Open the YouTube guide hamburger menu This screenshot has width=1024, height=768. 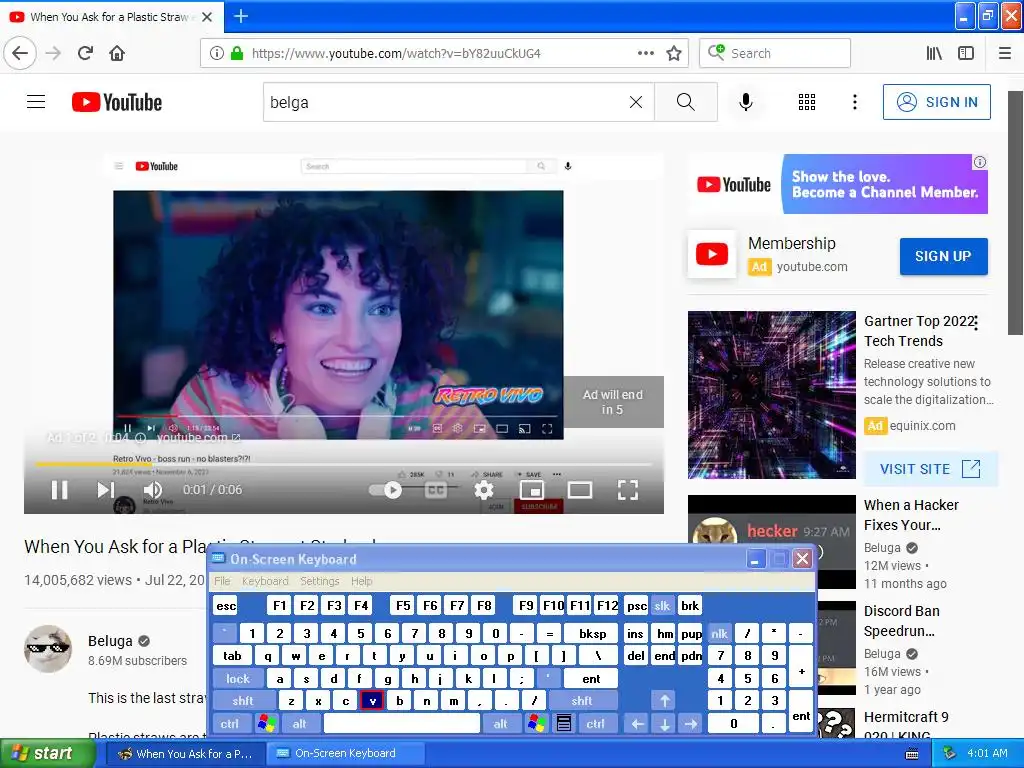click(36, 102)
